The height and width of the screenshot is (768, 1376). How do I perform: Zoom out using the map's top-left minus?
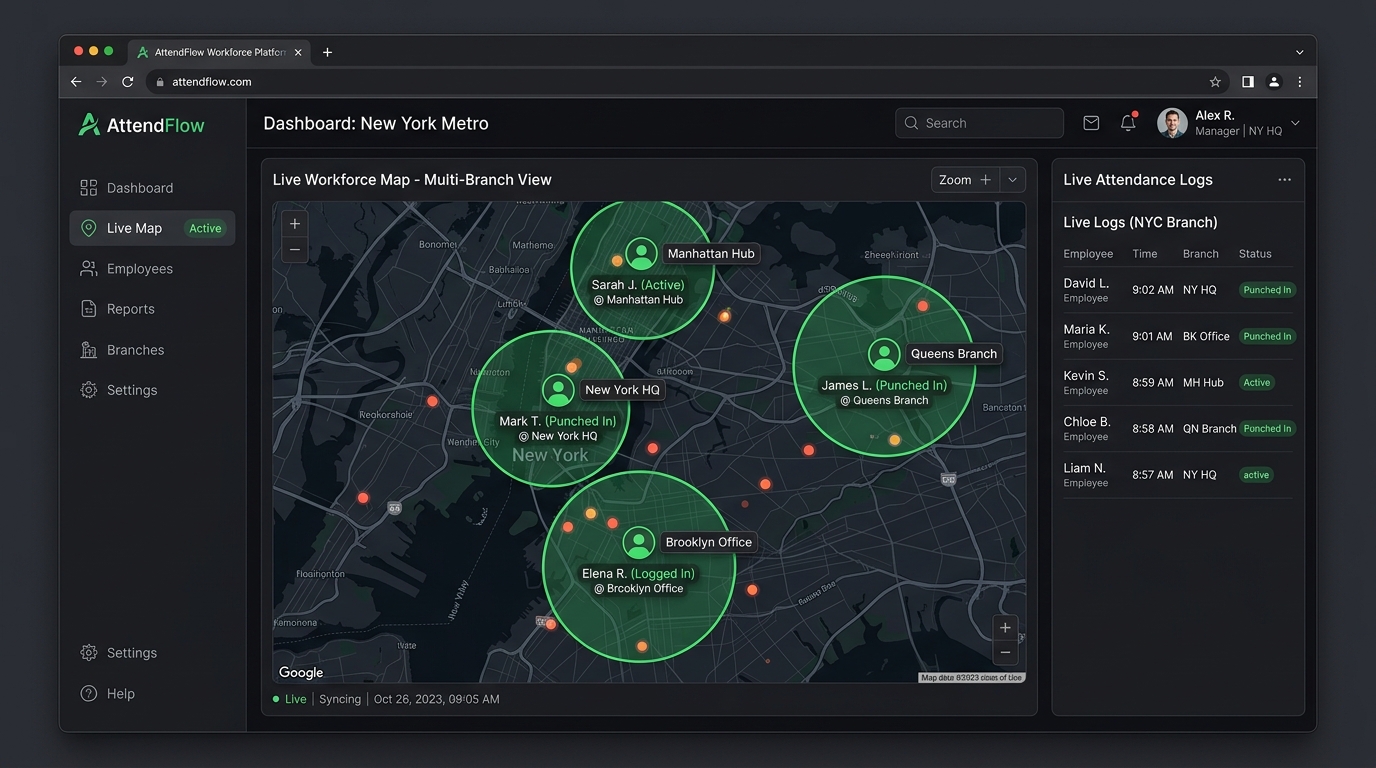click(295, 249)
